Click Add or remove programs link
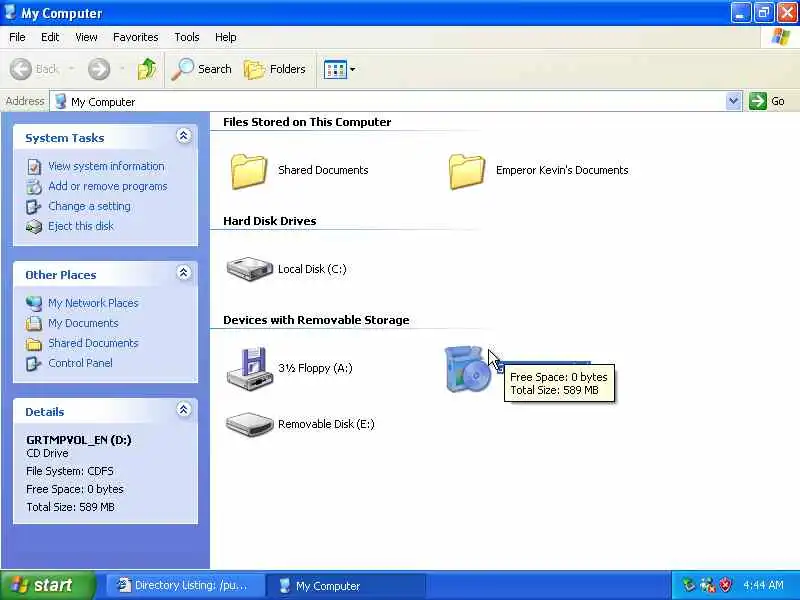 point(108,186)
